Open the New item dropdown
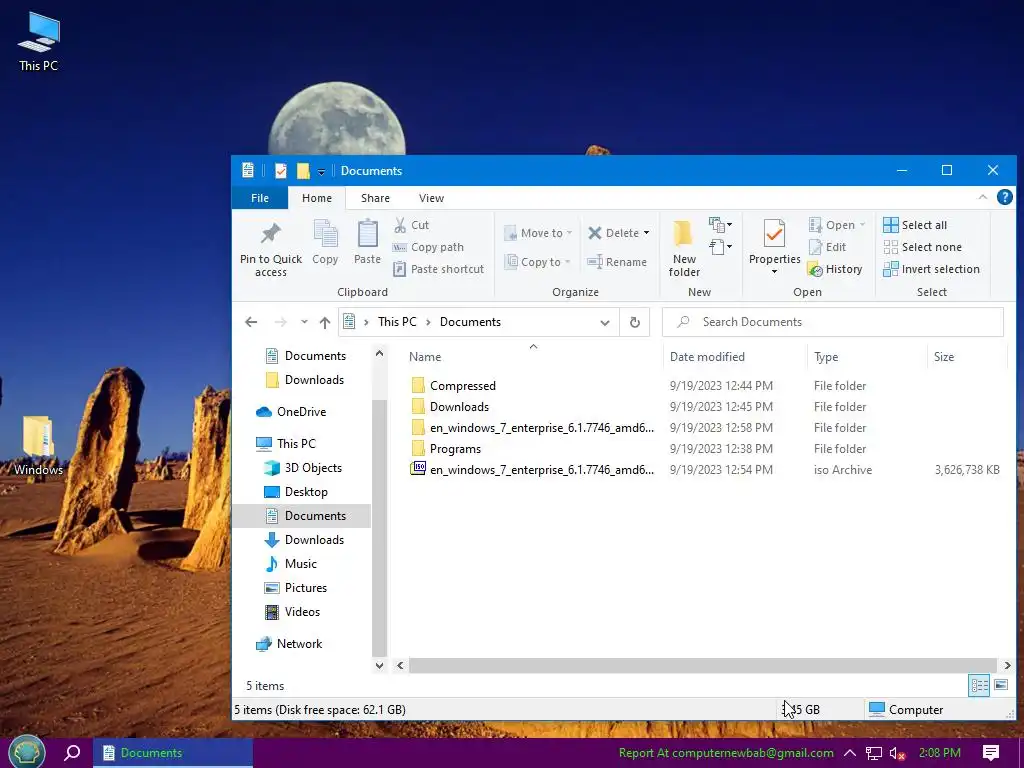The width and height of the screenshot is (1024, 768). tap(720, 225)
